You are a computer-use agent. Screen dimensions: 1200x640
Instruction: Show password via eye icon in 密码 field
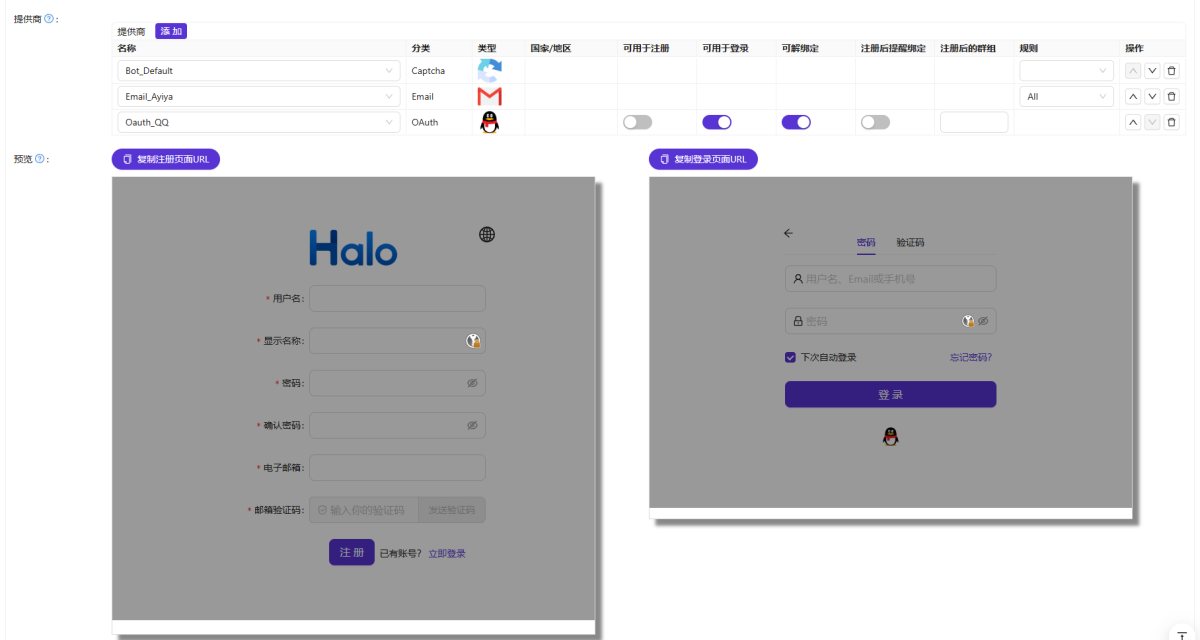(x=472, y=383)
